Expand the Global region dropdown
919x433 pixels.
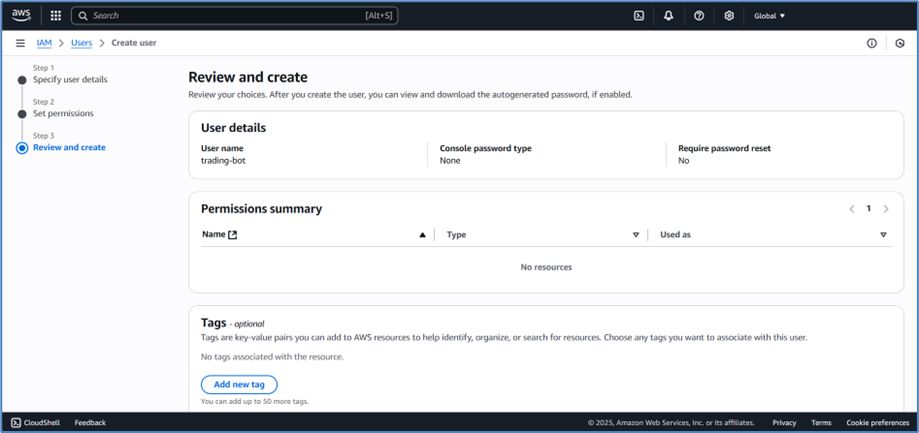point(769,16)
